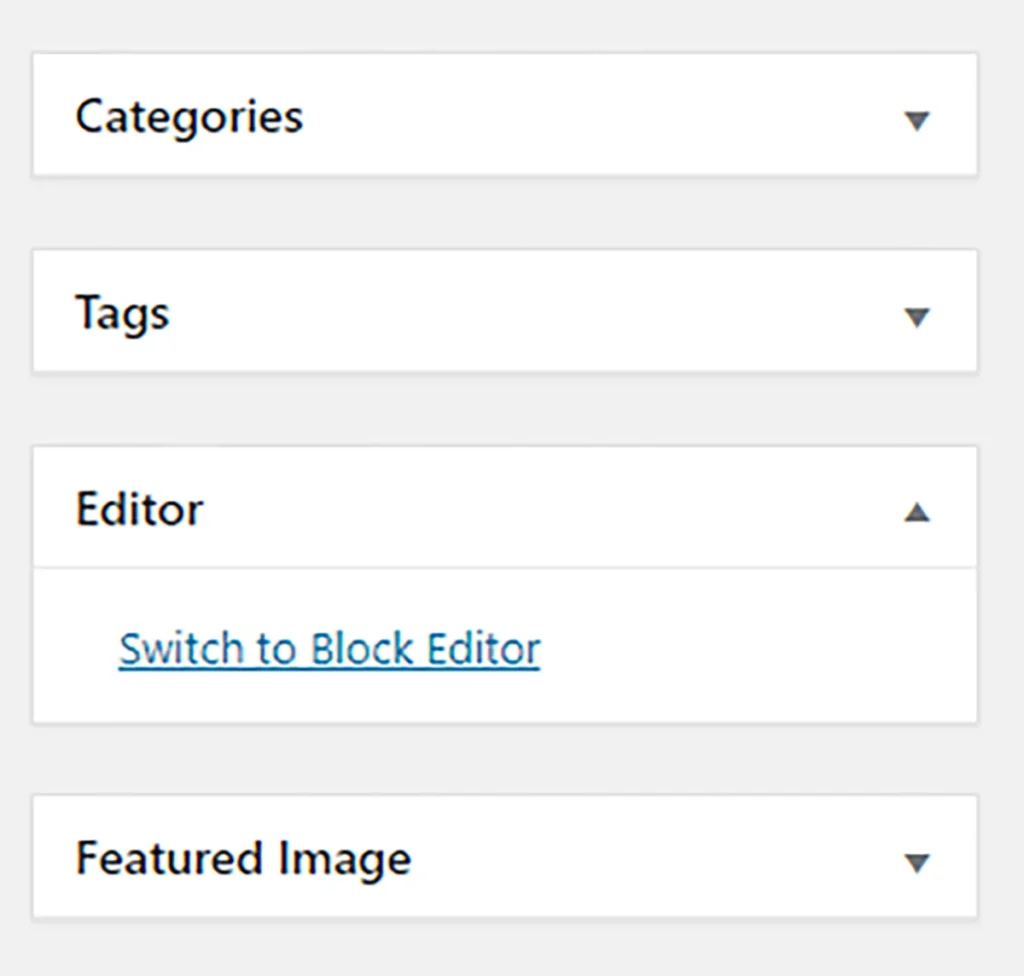Click the word "Switch" in the Editor panel
This screenshot has height=976, width=1024.
[x=181, y=649]
